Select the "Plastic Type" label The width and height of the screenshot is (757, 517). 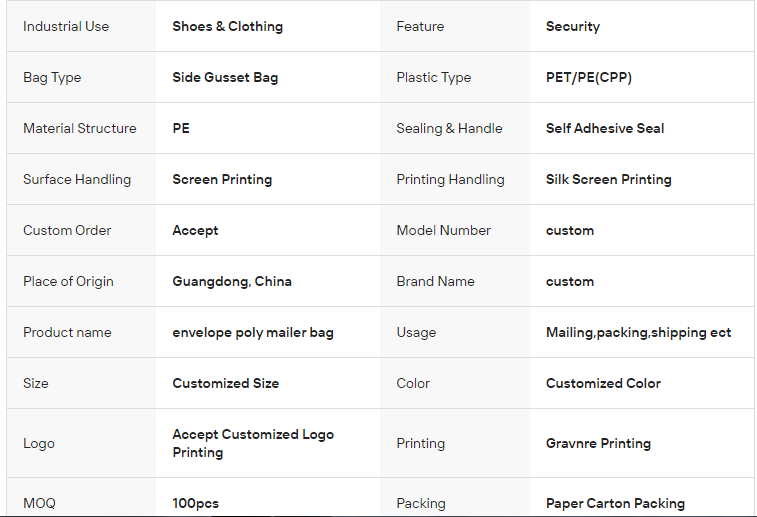point(433,77)
